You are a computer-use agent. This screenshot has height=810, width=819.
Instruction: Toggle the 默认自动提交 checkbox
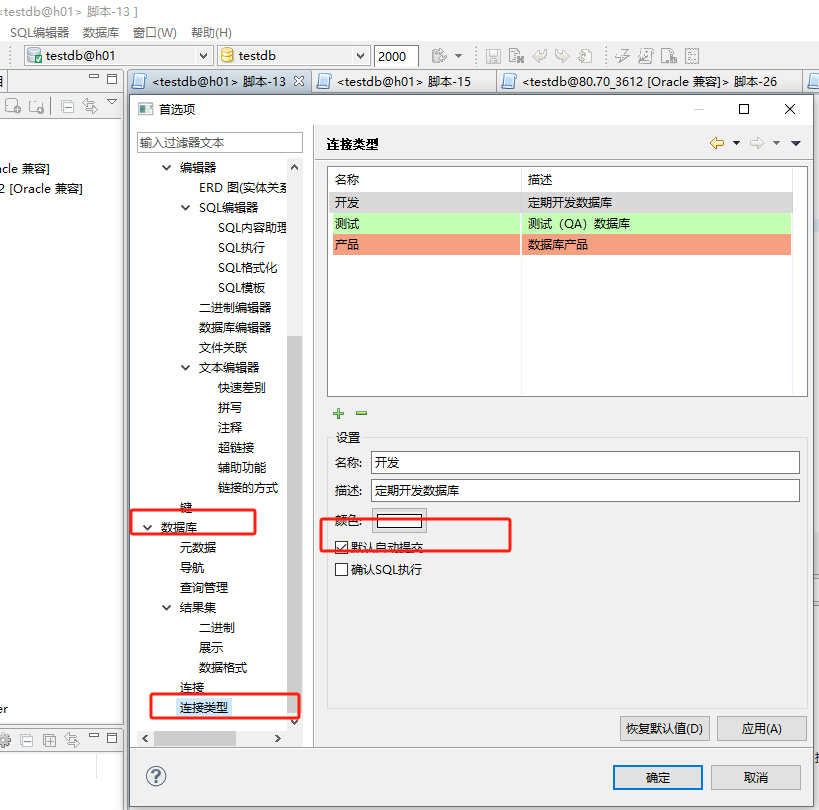[341, 547]
